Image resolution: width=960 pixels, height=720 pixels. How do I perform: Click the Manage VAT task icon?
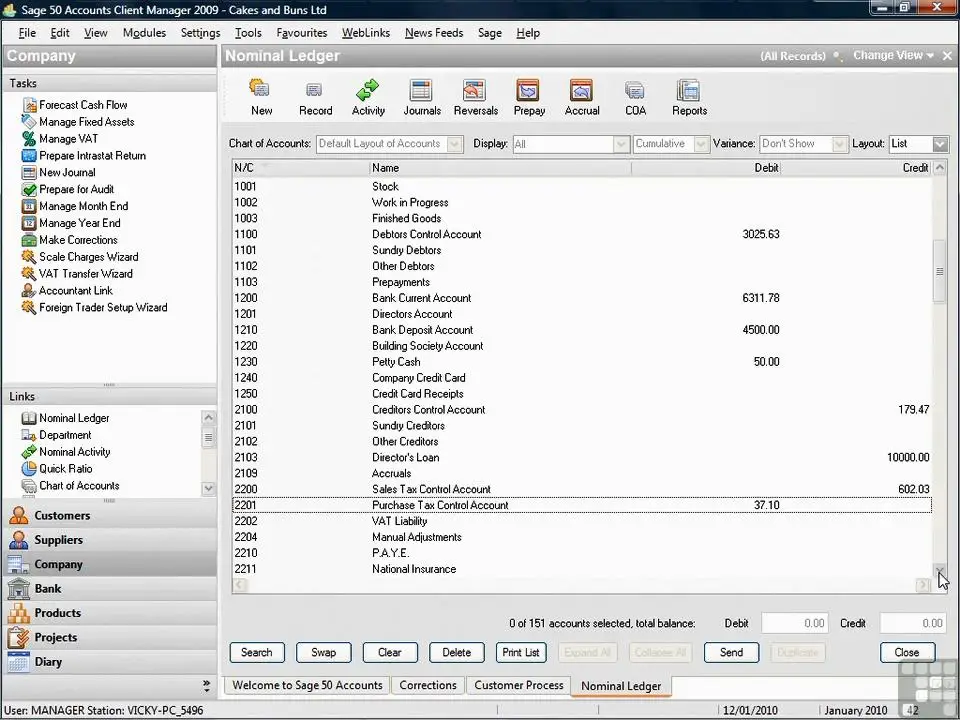(29, 139)
